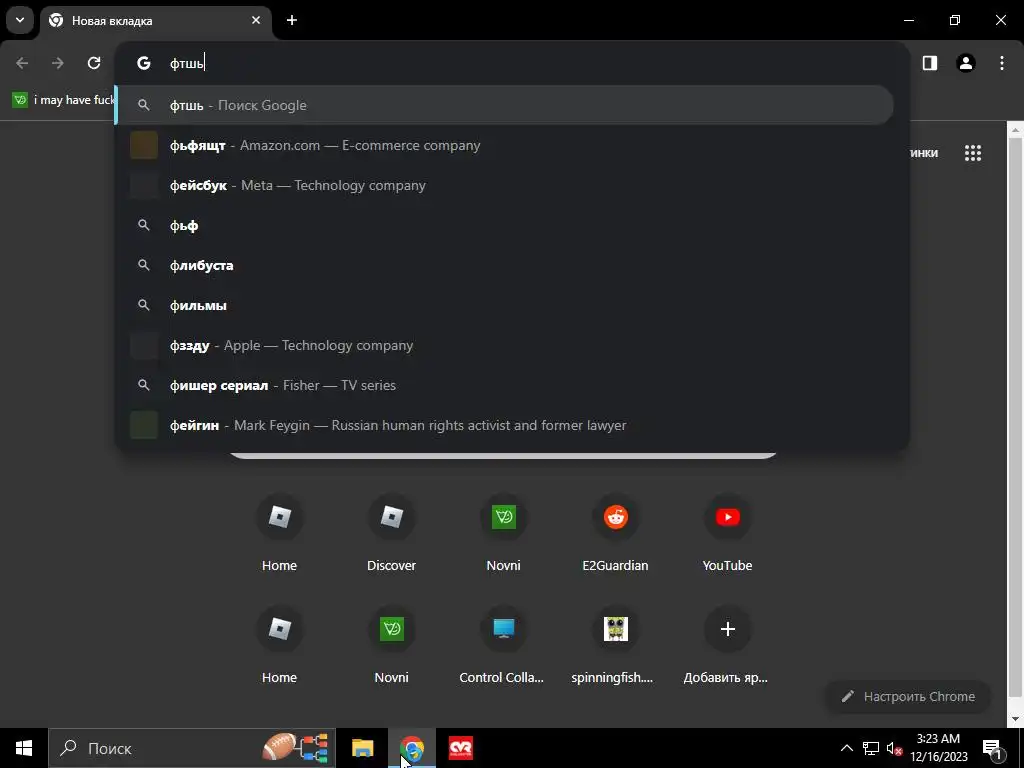Open the second-row 'Home' shortcut
The width and height of the screenshot is (1024, 768).
point(280,645)
